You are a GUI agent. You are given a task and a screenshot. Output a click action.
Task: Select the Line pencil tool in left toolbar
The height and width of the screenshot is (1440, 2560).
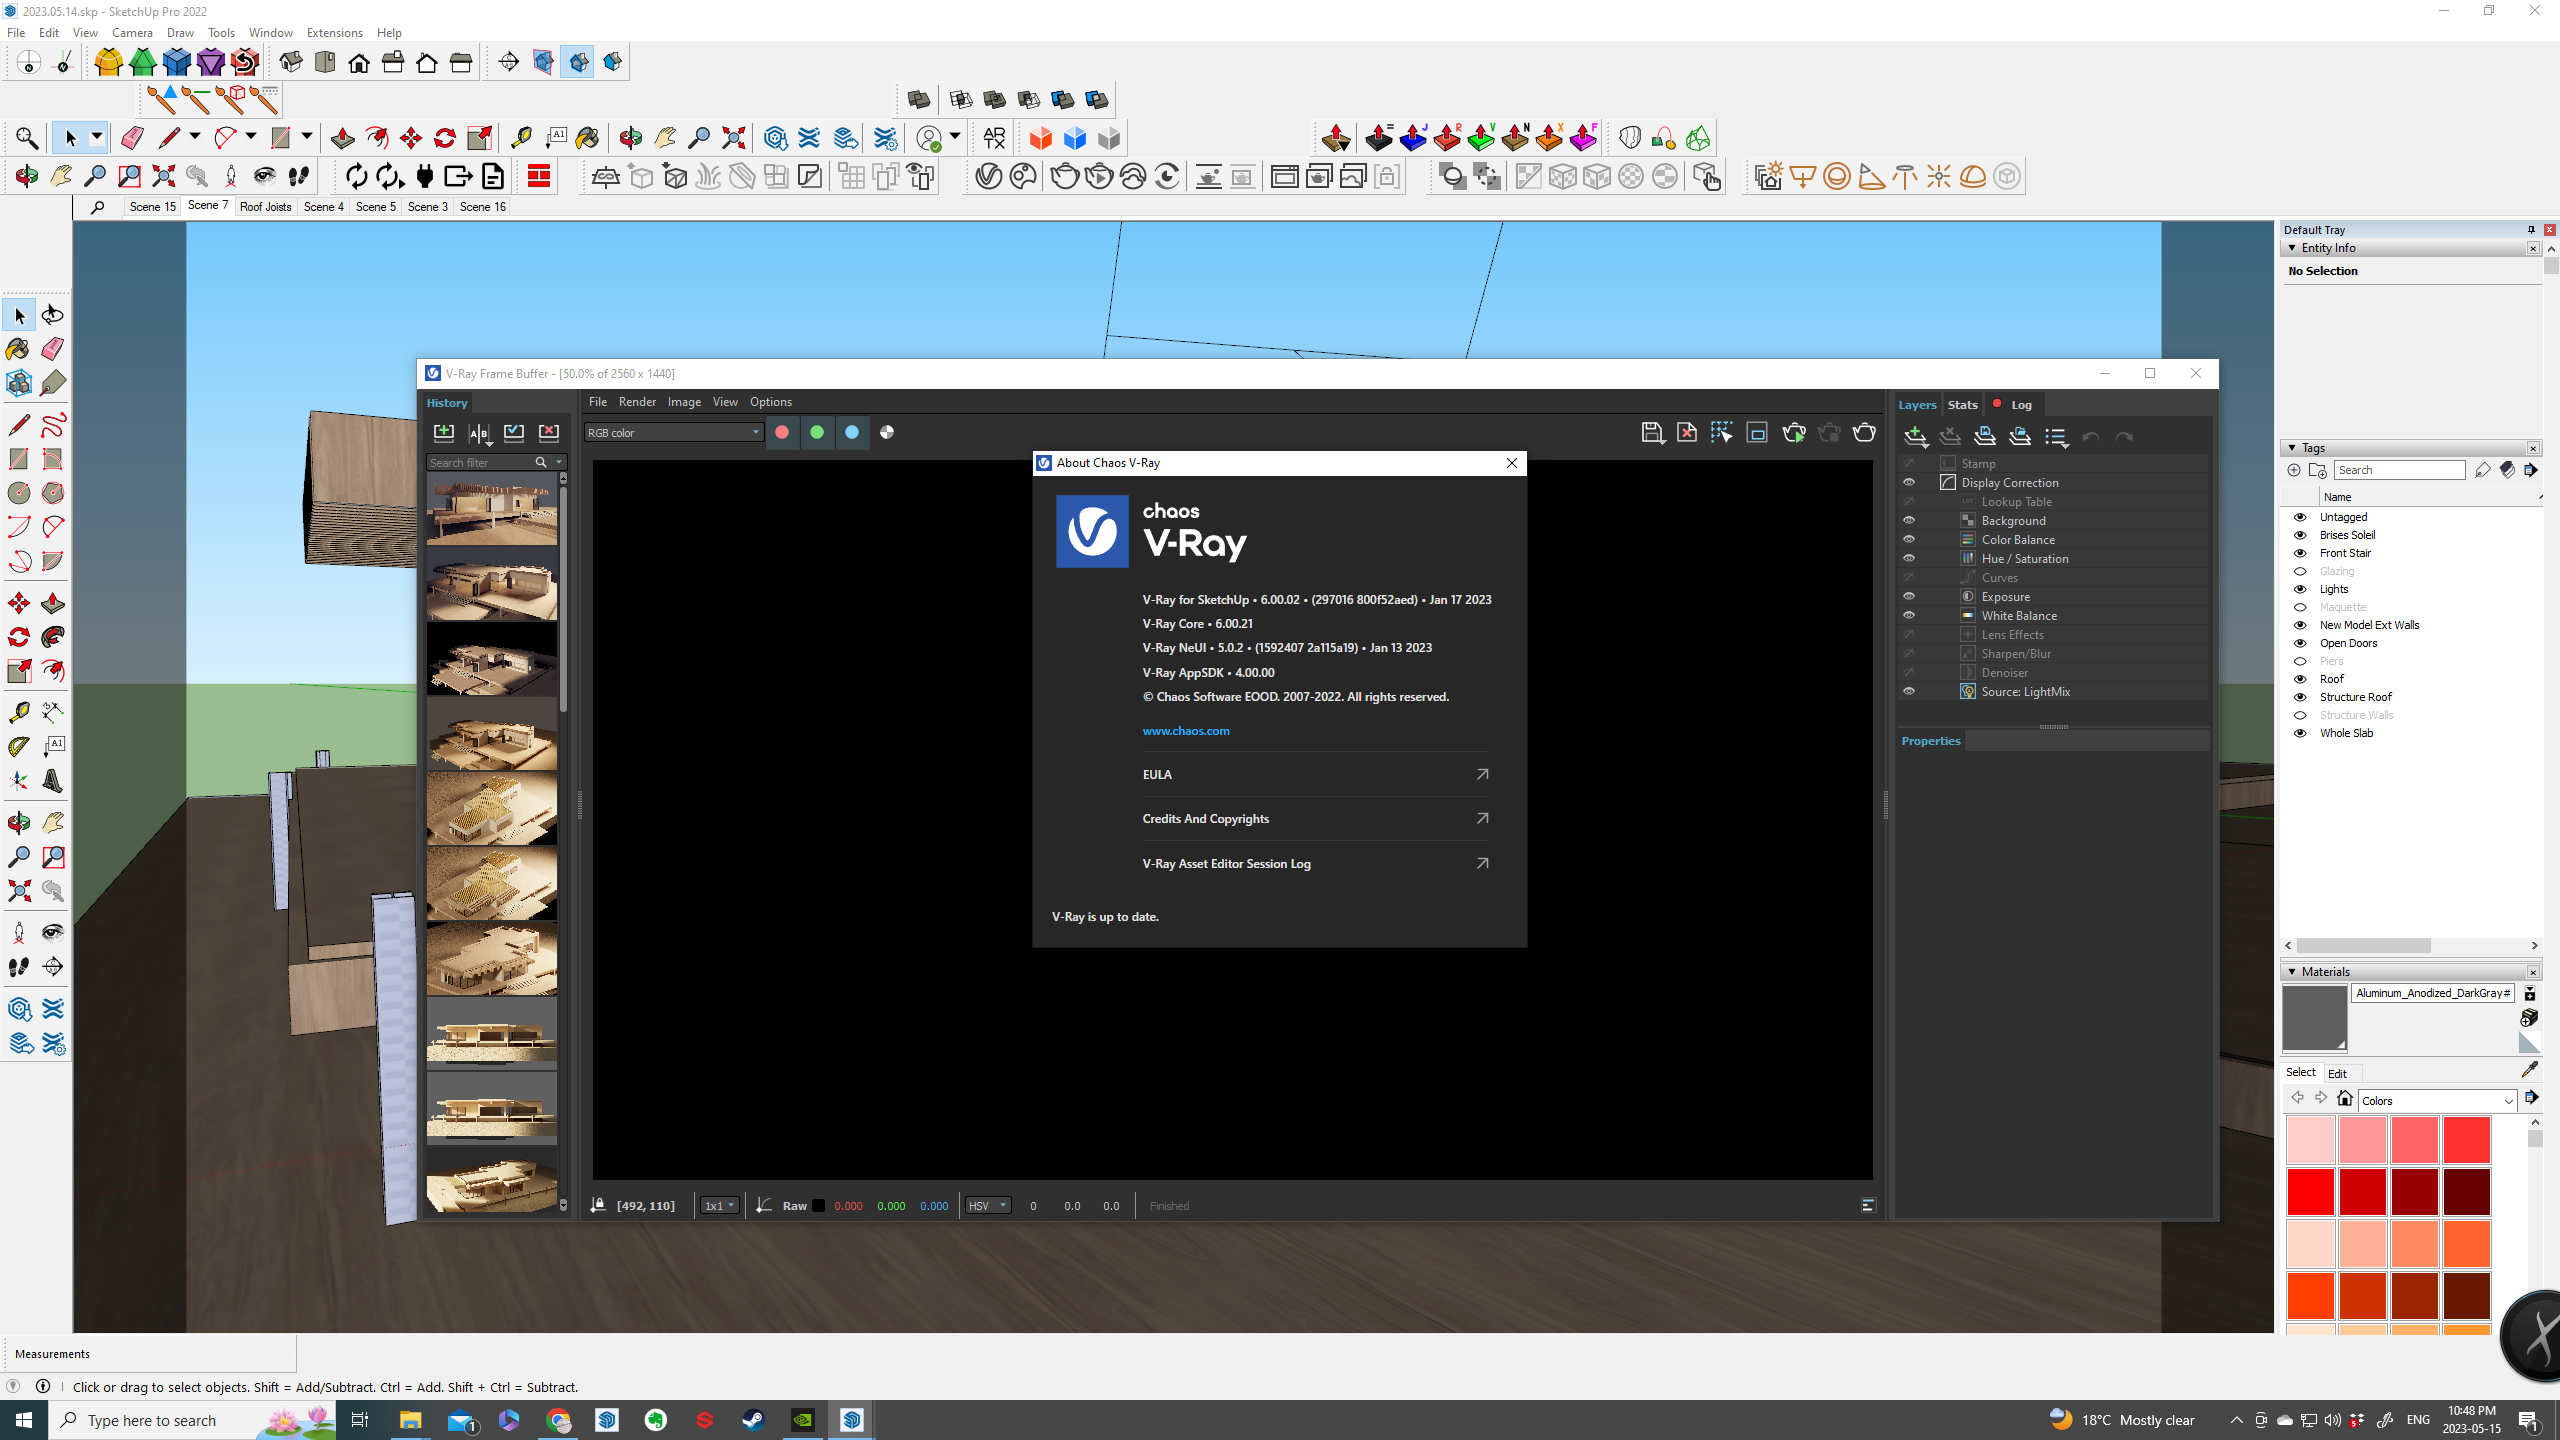(18, 425)
